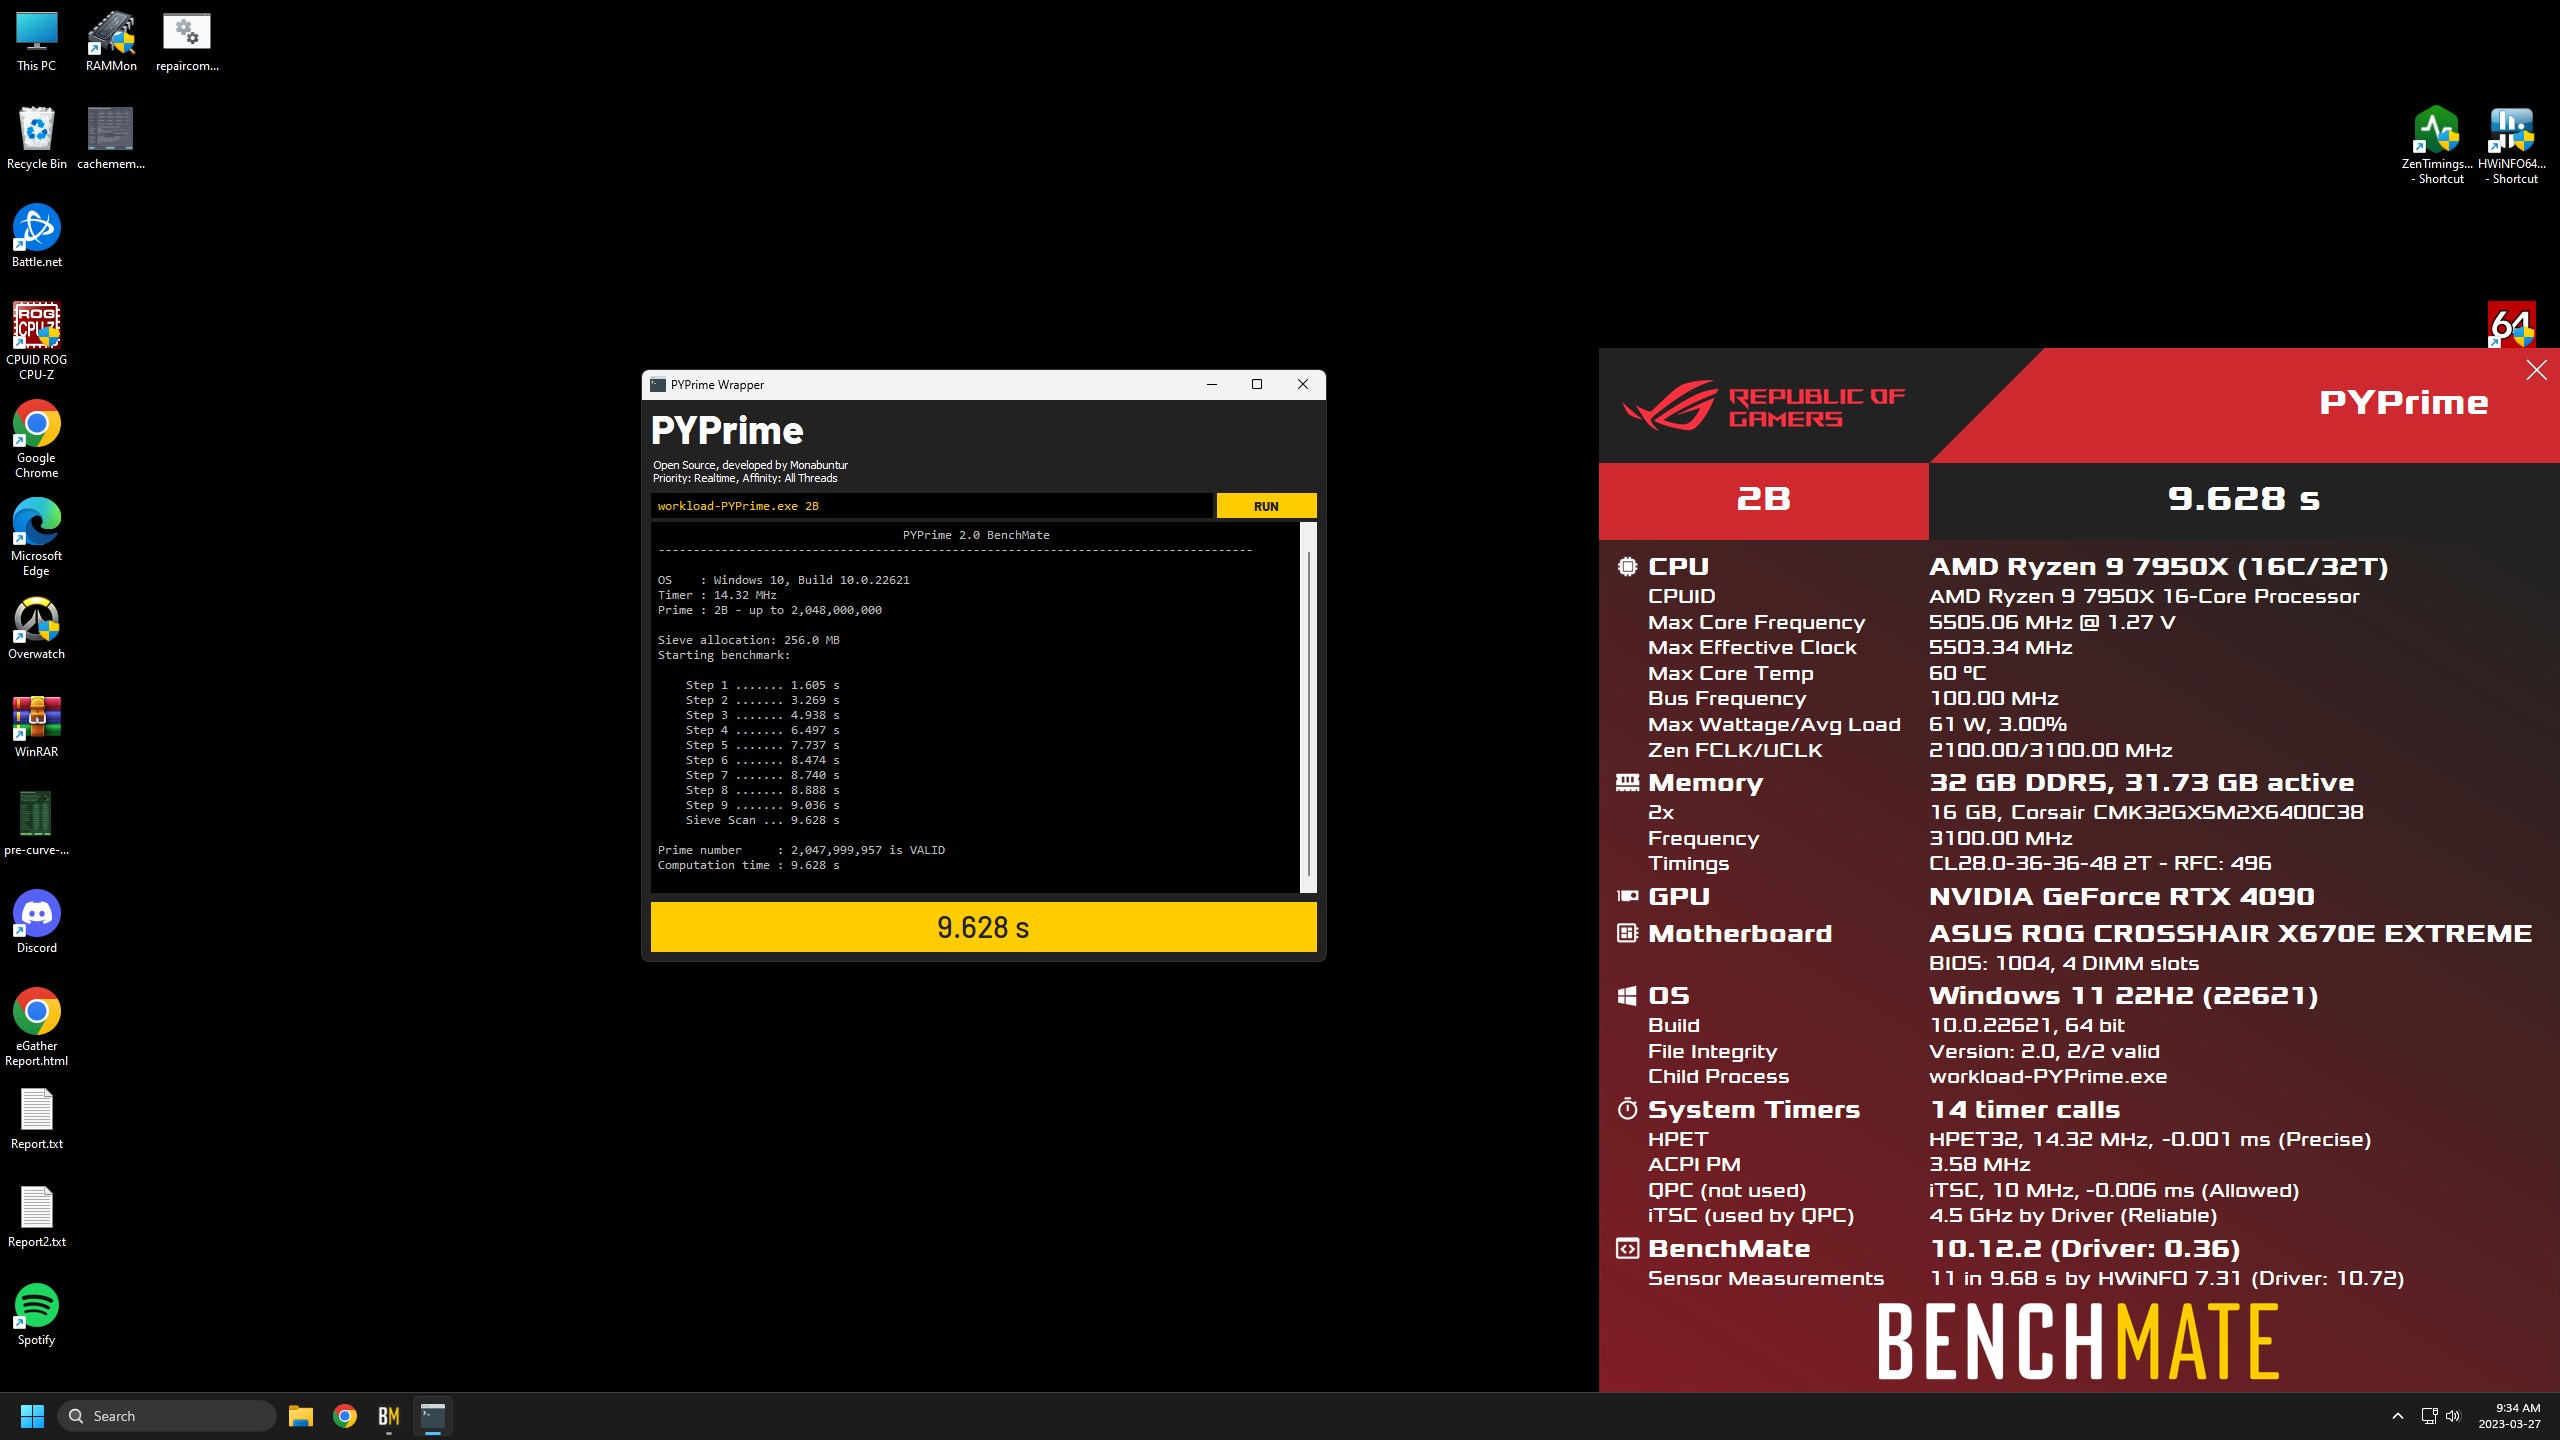Click the workload-PYPrime.exe 2B command field
The height and width of the screenshot is (1440, 2560).
(931, 506)
